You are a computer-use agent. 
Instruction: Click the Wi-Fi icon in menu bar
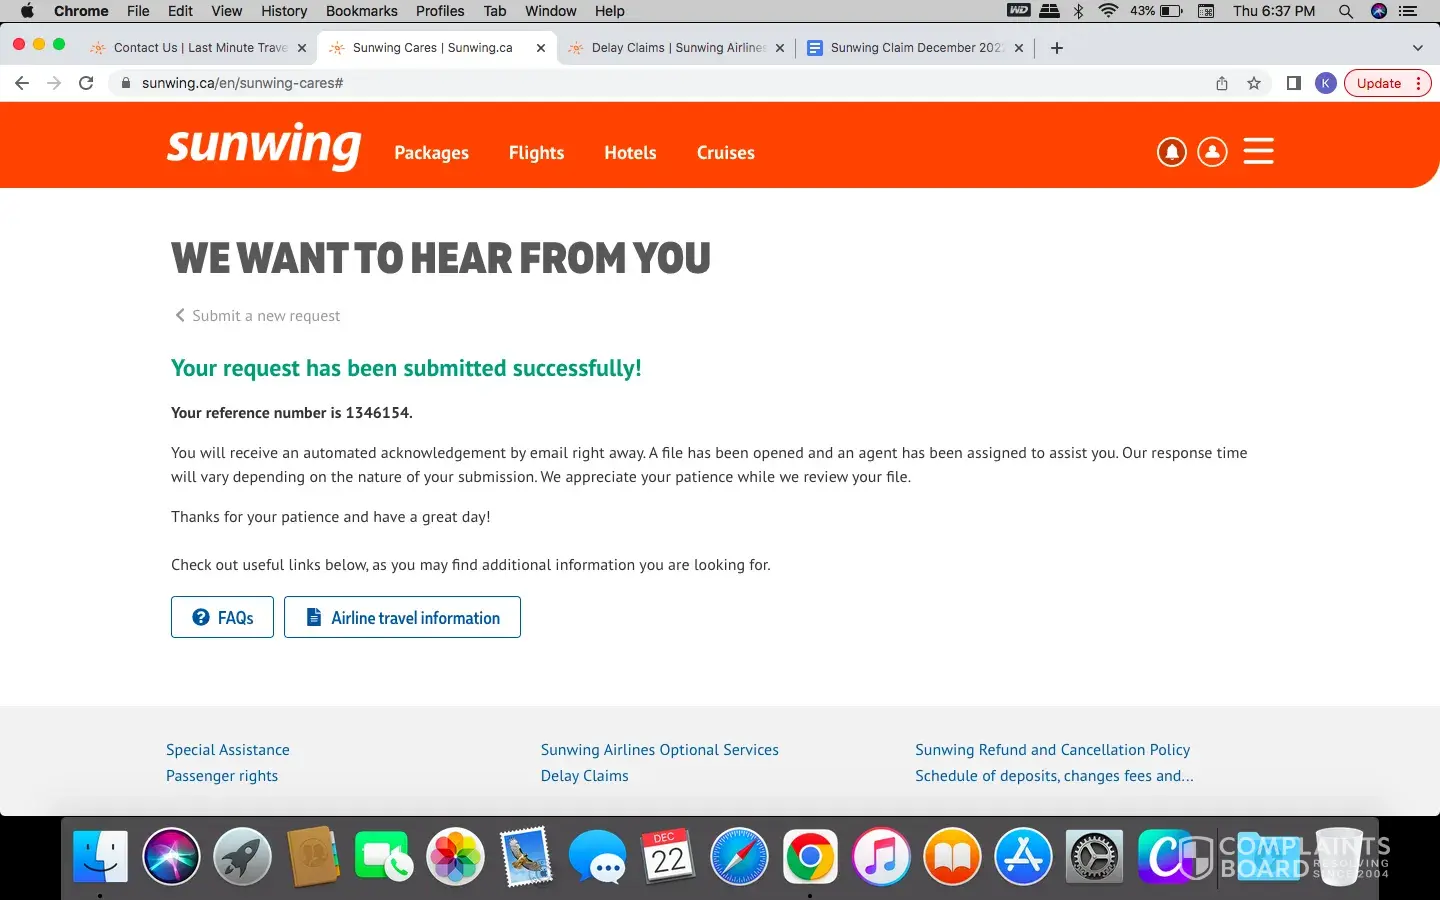pyautogui.click(x=1108, y=11)
